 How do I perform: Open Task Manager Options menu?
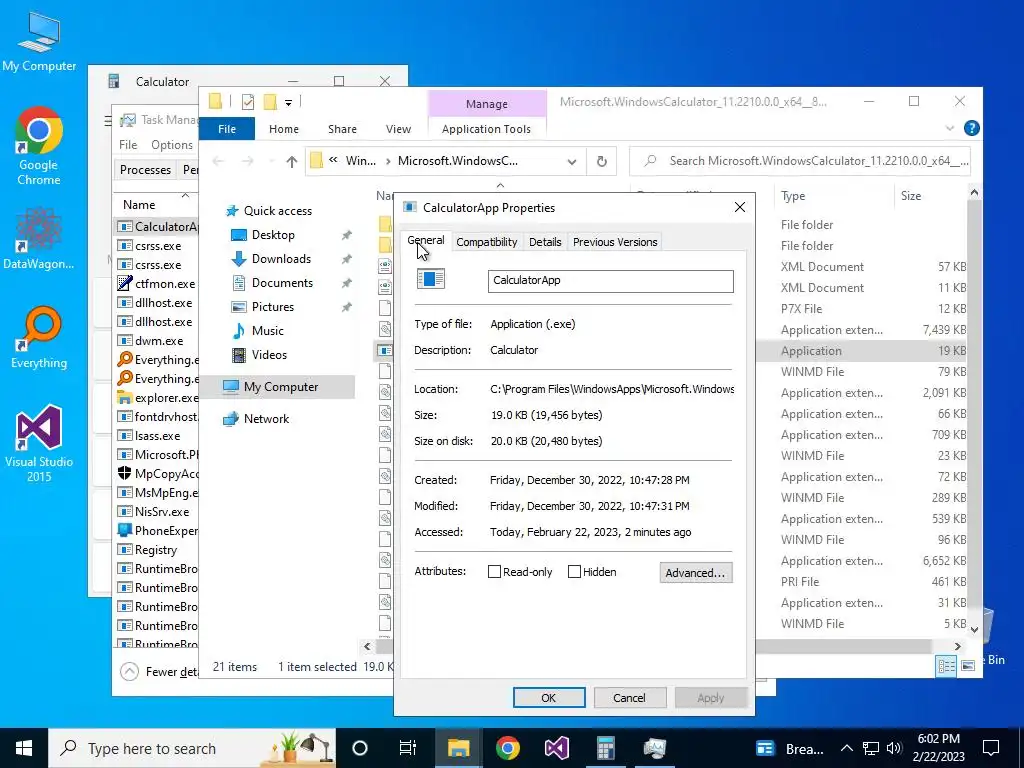[x=172, y=145]
